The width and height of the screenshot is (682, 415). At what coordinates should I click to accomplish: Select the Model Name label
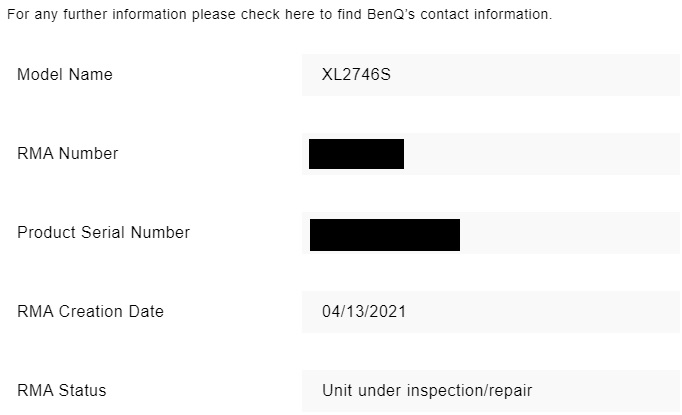[x=65, y=75]
